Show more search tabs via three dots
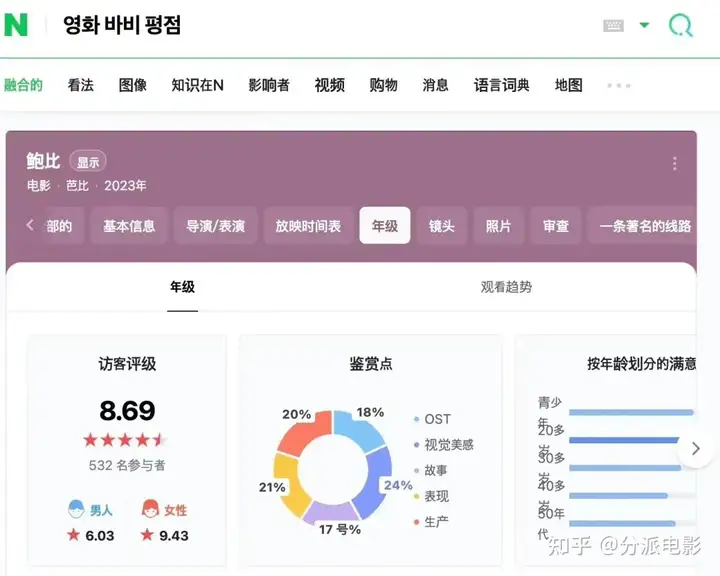Screen dimensions: 720x576 [x=619, y=85]
